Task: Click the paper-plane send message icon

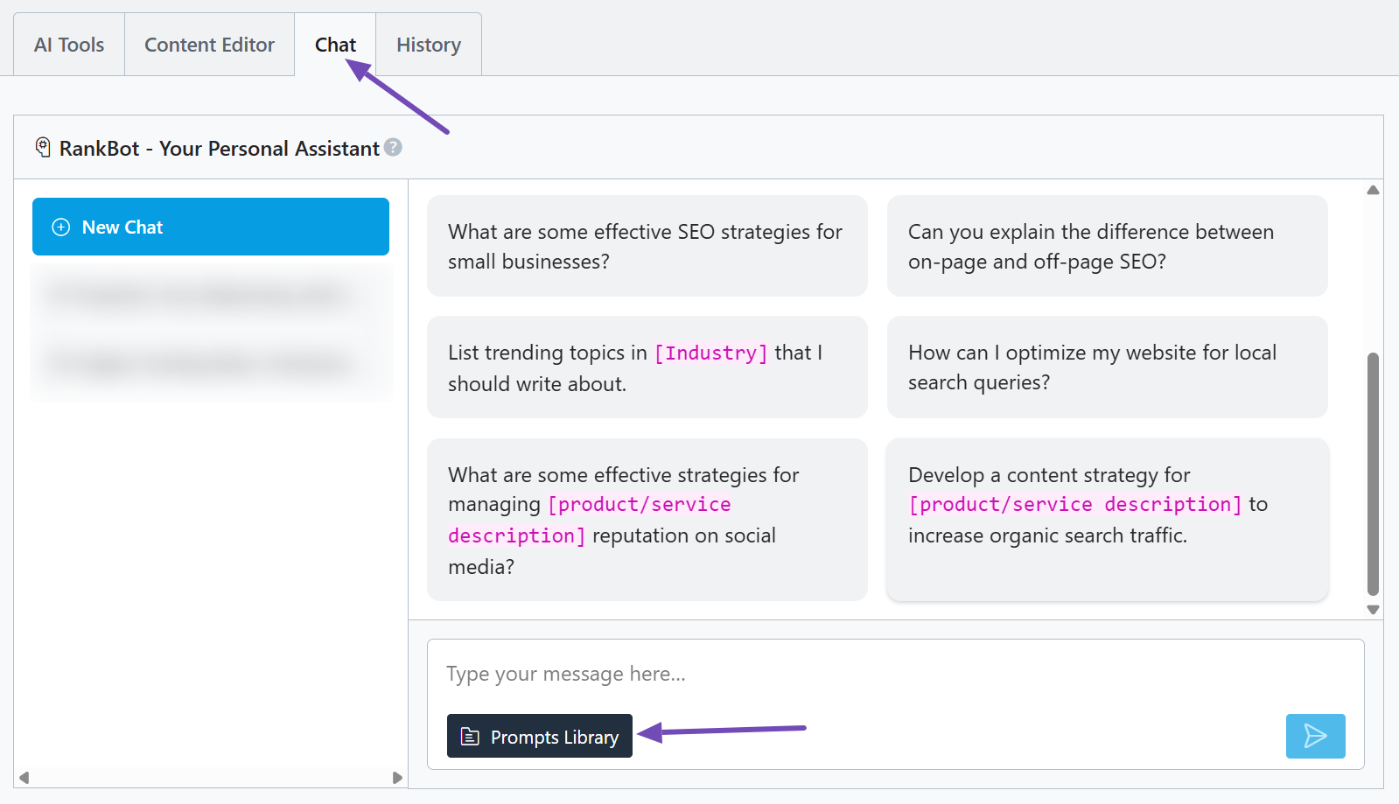Action: tap(1315, 736)
